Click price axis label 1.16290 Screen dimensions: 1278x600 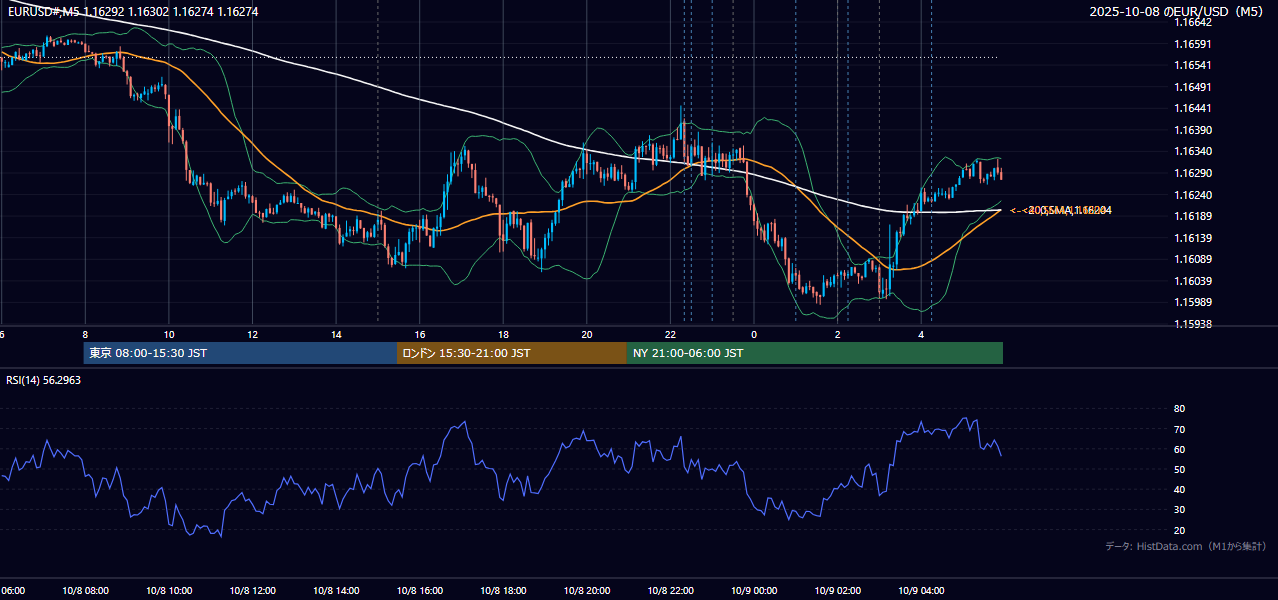[x=1192, y=173]
